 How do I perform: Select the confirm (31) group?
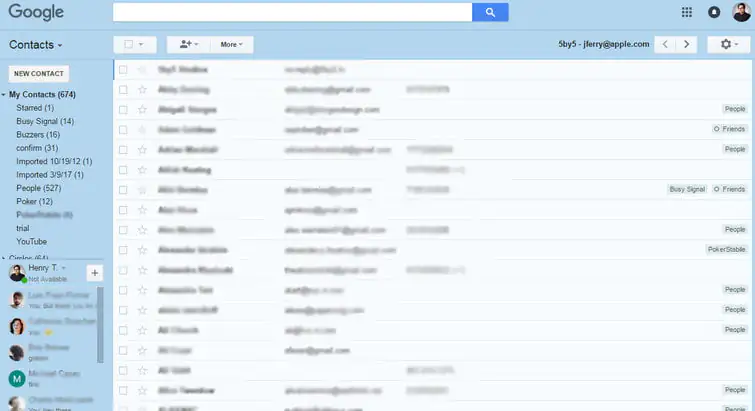(x=37, y=148)
